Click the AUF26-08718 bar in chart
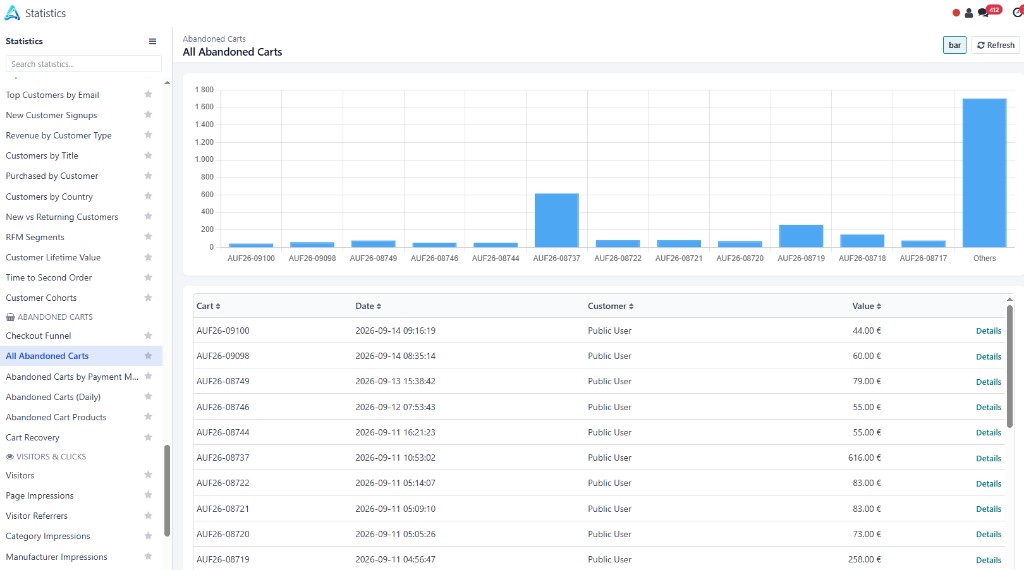1024x570 pixels. (862, 240)
